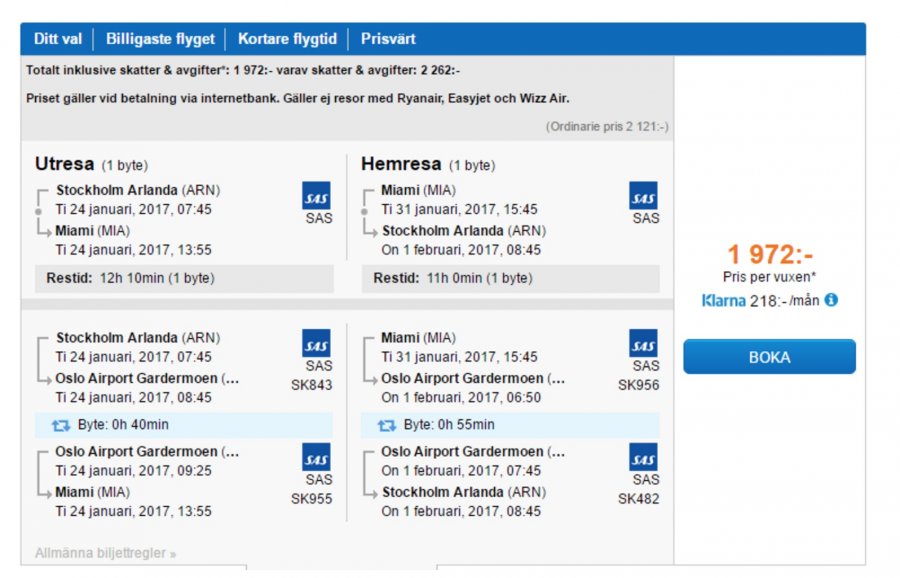The width and height of the screenshot is (900, 578).
Task: Switch to the Billigaste flyget tab
Action: (160, 39)
